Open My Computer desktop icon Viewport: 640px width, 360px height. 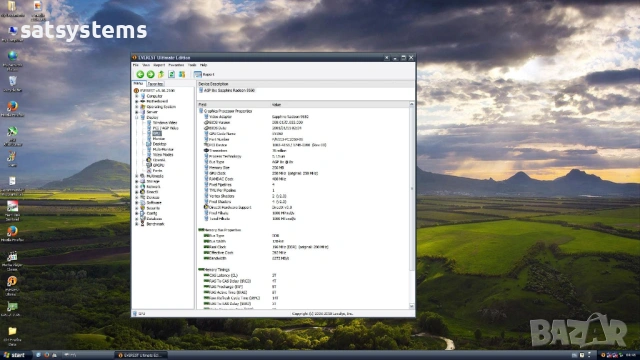(x=13, y=34)
